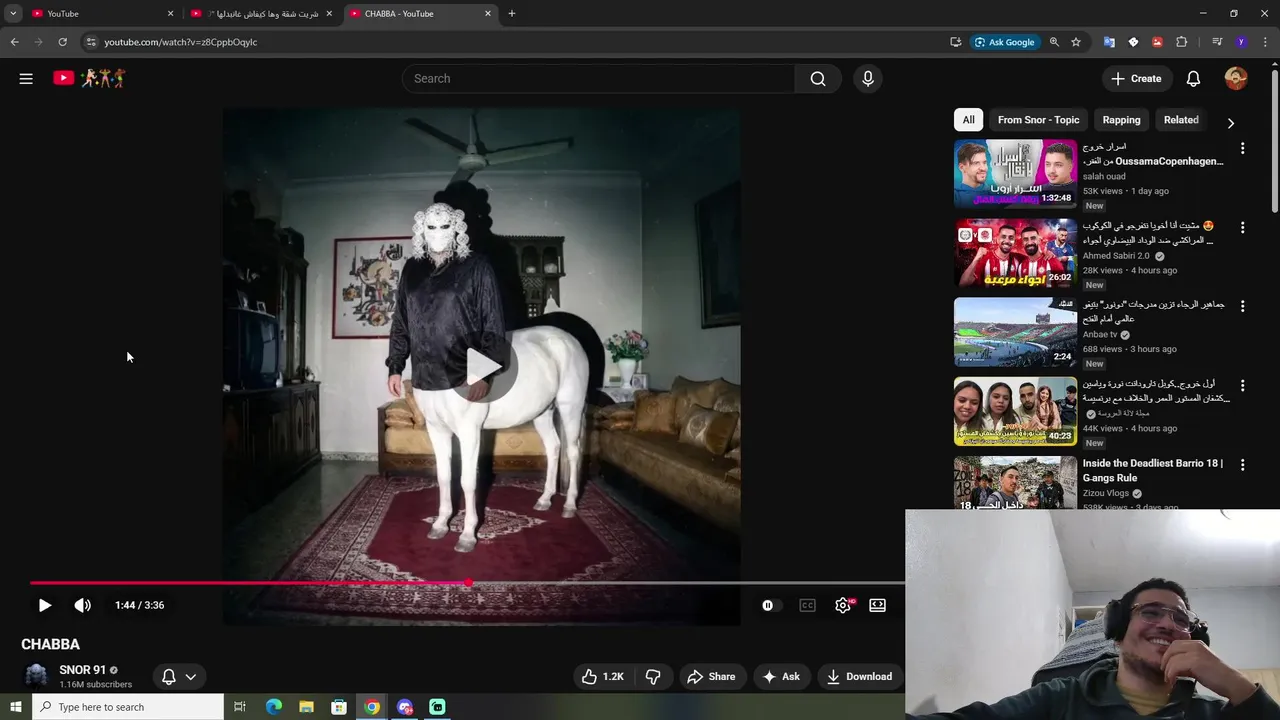Open the Google Translate extension
The image size is (1280, 720).
[x=1109, y=42]
